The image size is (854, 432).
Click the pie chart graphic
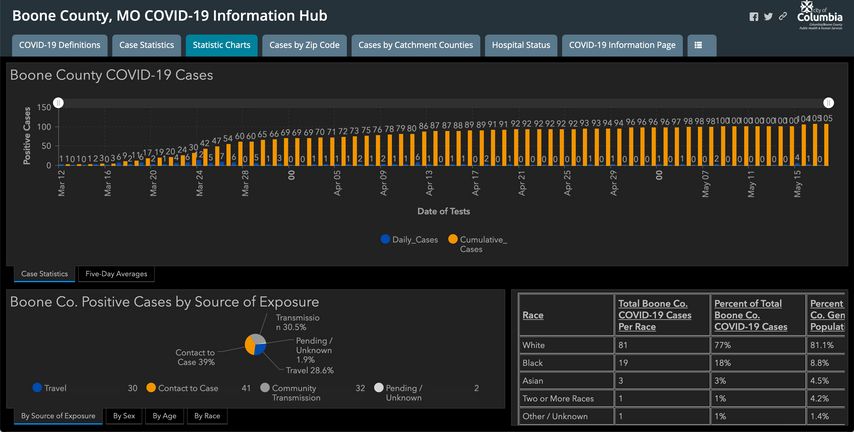[255, 344]
